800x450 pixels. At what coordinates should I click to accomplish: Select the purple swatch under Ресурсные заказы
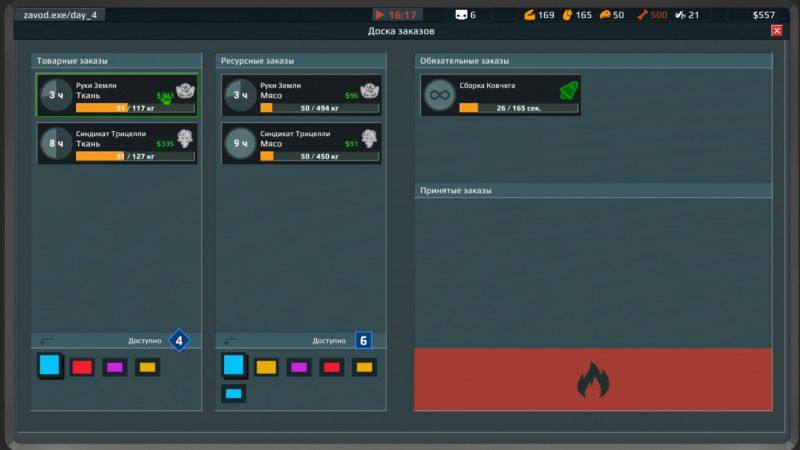click(298, 367)
